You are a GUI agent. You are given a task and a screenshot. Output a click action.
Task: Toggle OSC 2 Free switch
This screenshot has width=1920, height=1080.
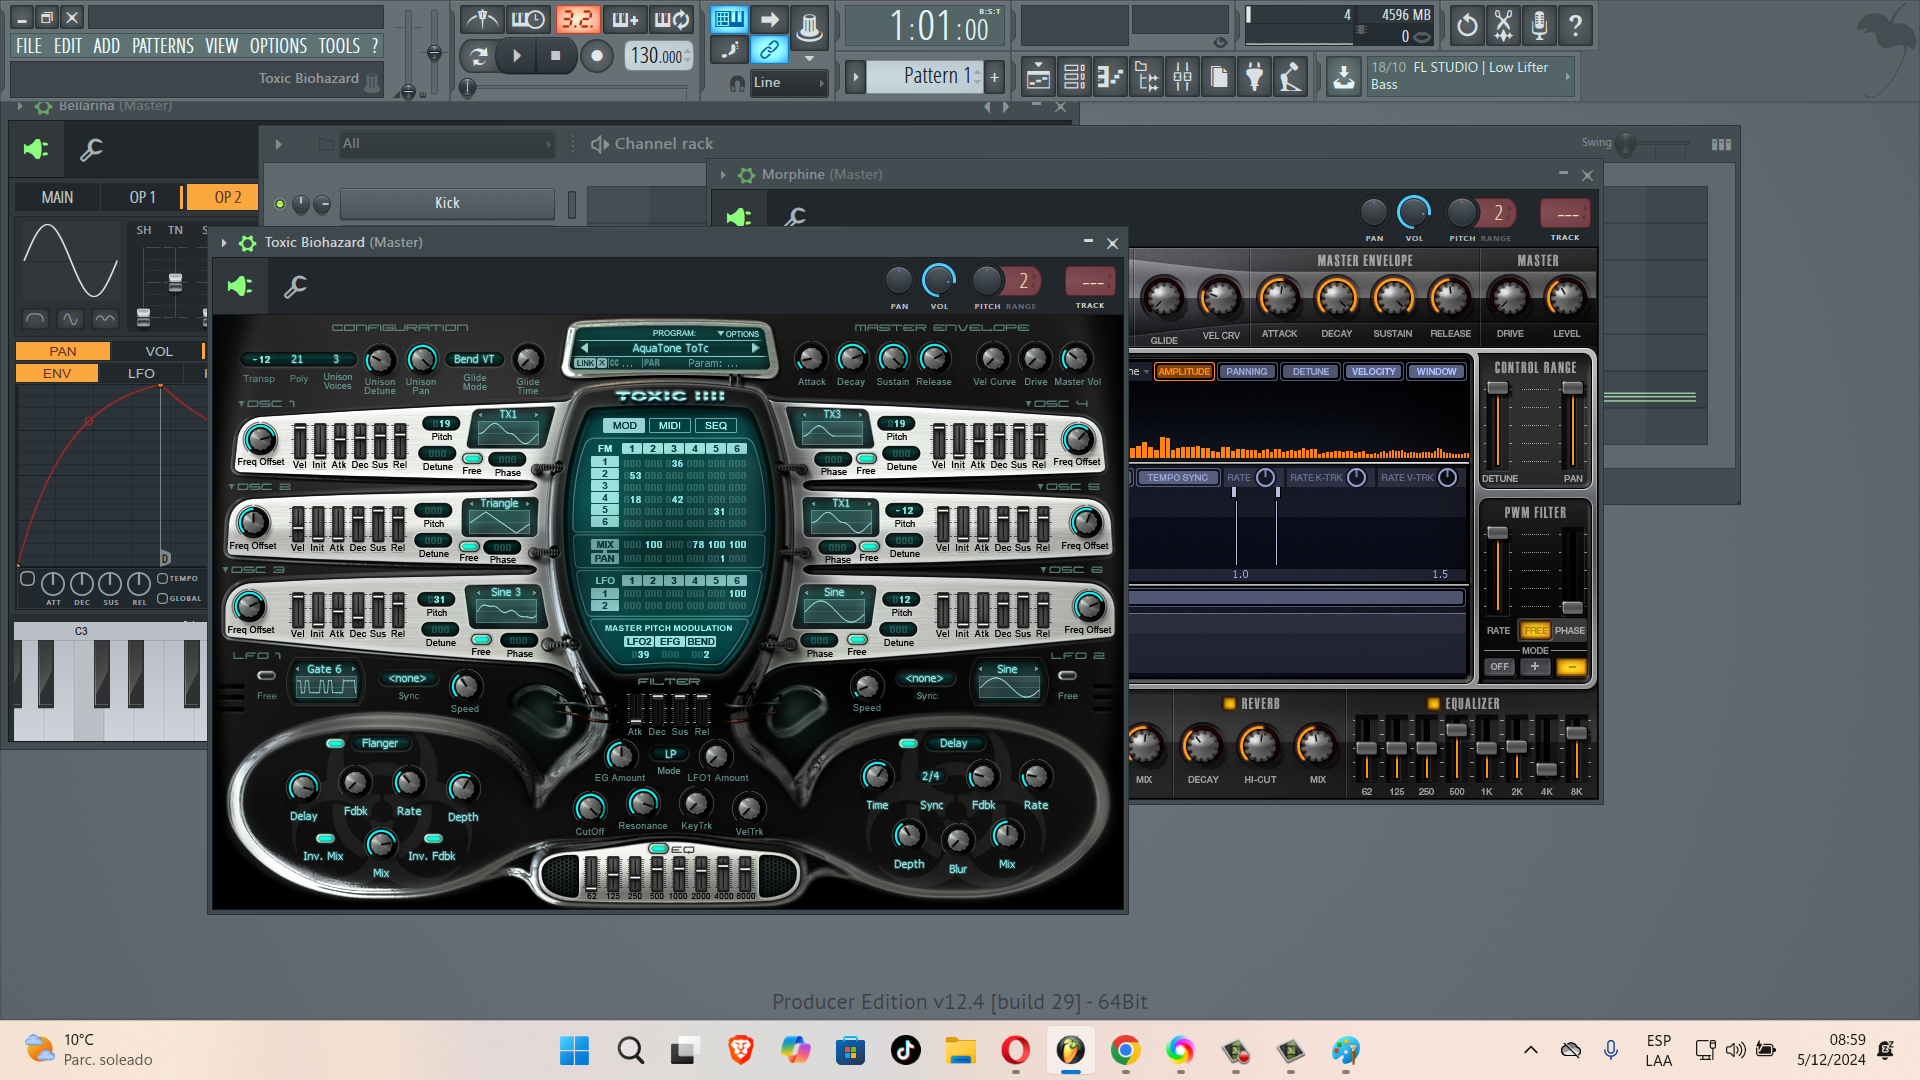click(469, 546)
